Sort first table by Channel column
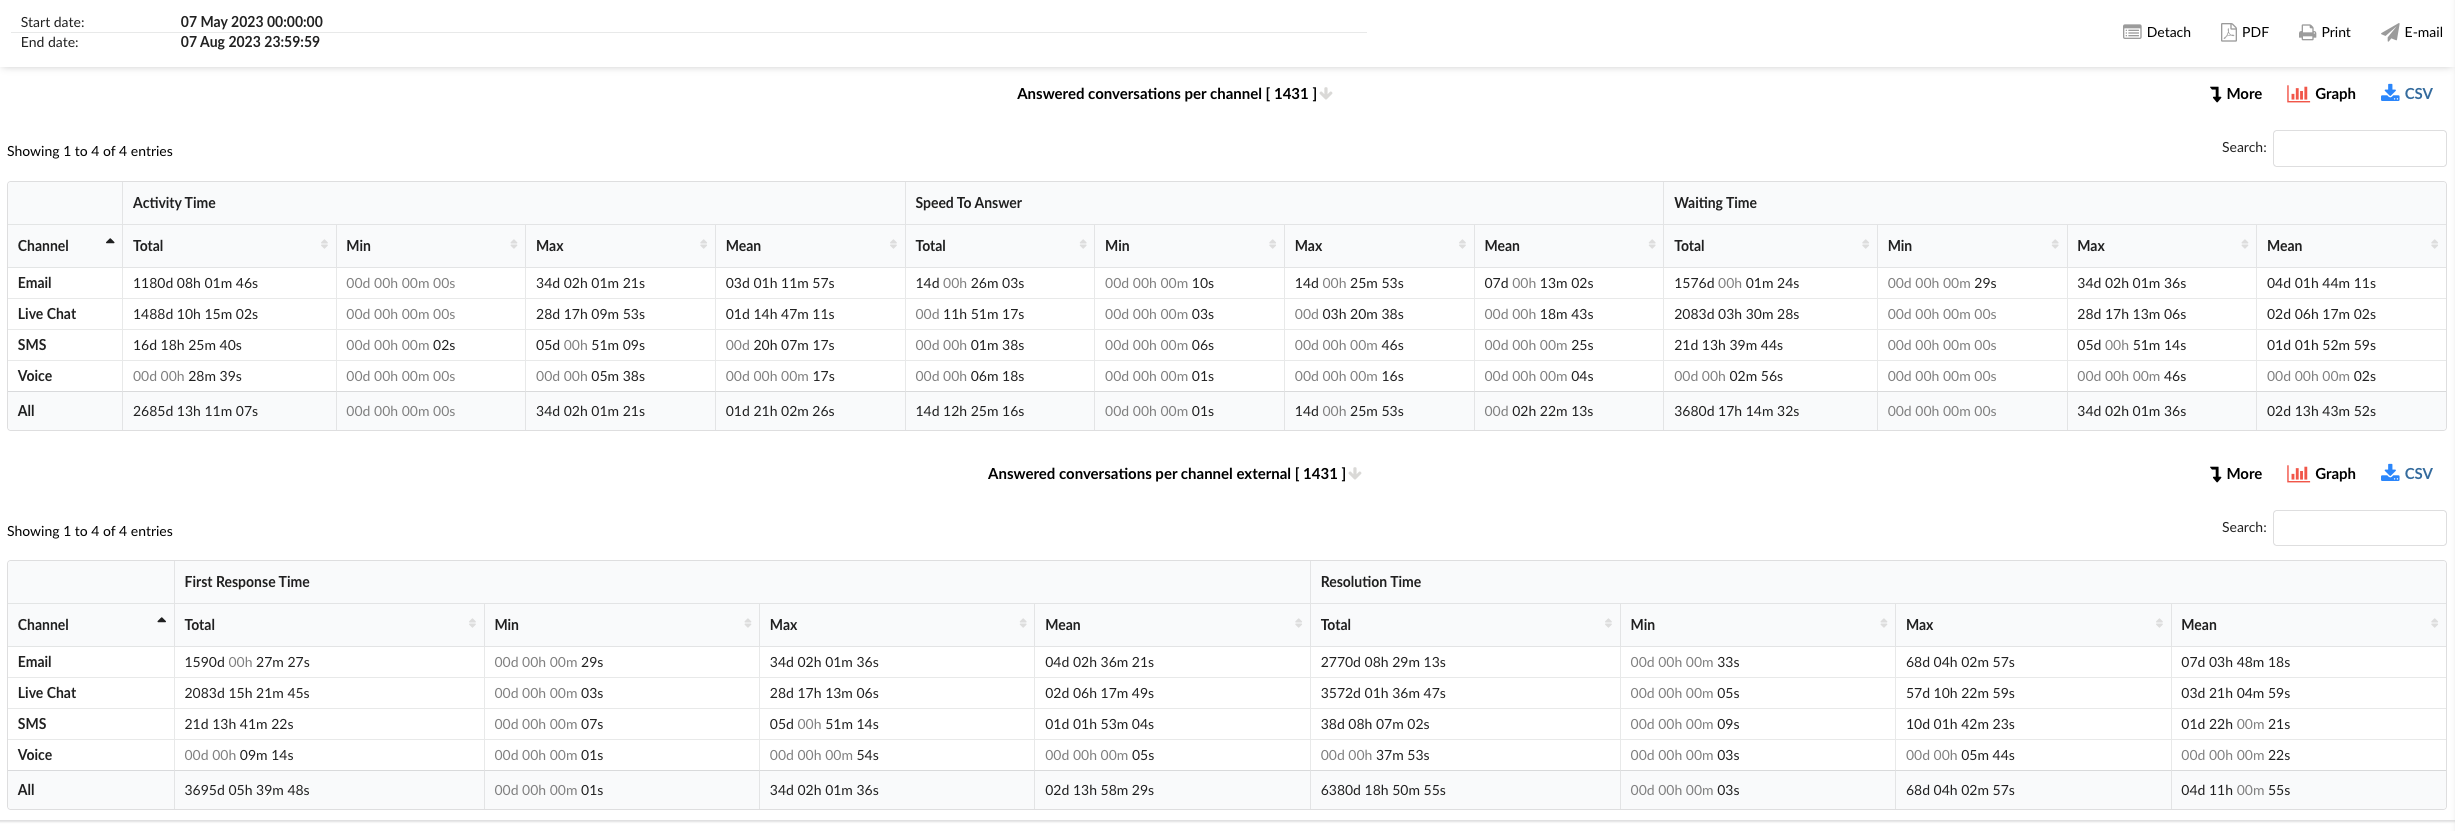2455x831 pixels. click(64, 246)
